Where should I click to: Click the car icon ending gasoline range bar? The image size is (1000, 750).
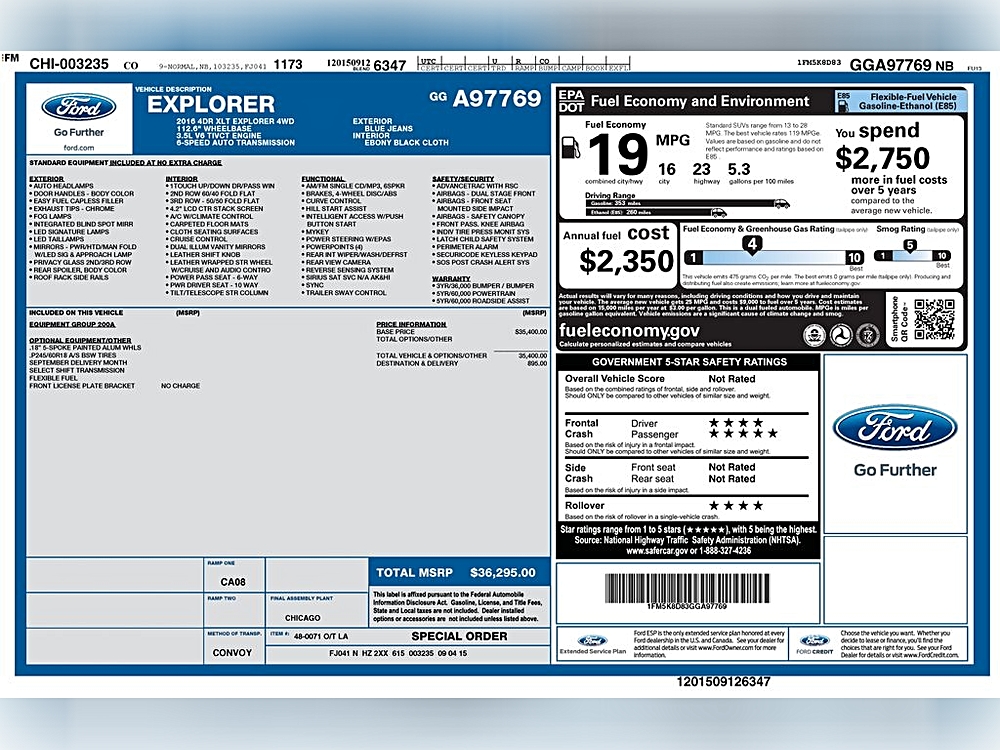pyautogui.click(x=782, y=203)
